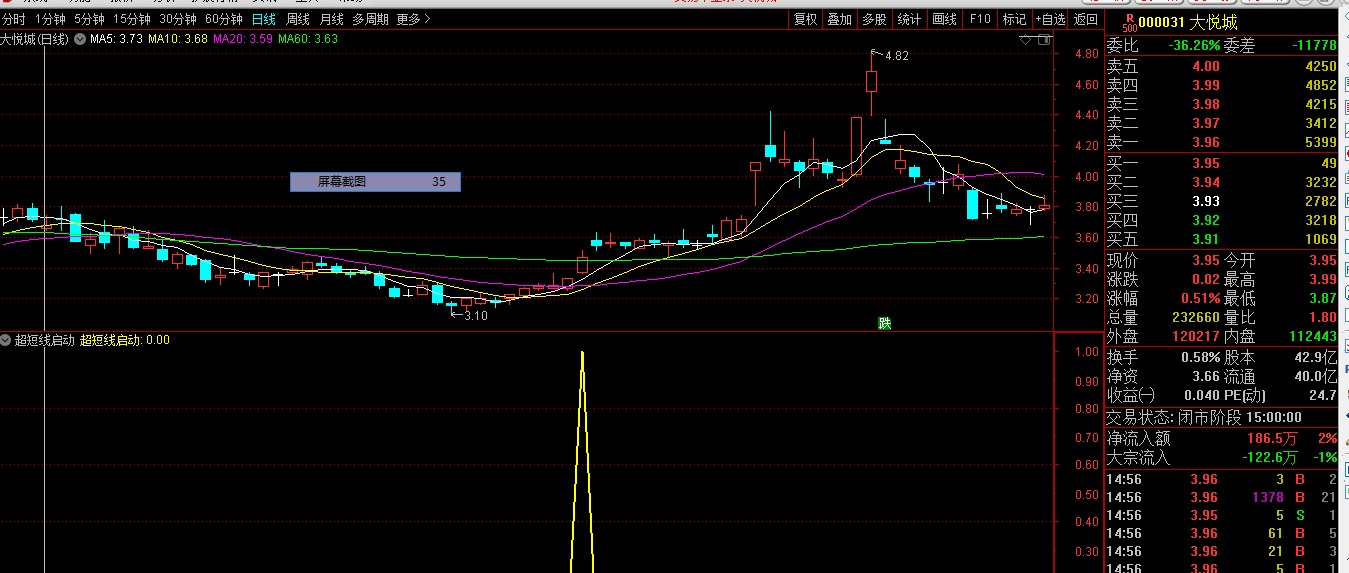Click the 叠加 overlay button

(x=840, y=19)
